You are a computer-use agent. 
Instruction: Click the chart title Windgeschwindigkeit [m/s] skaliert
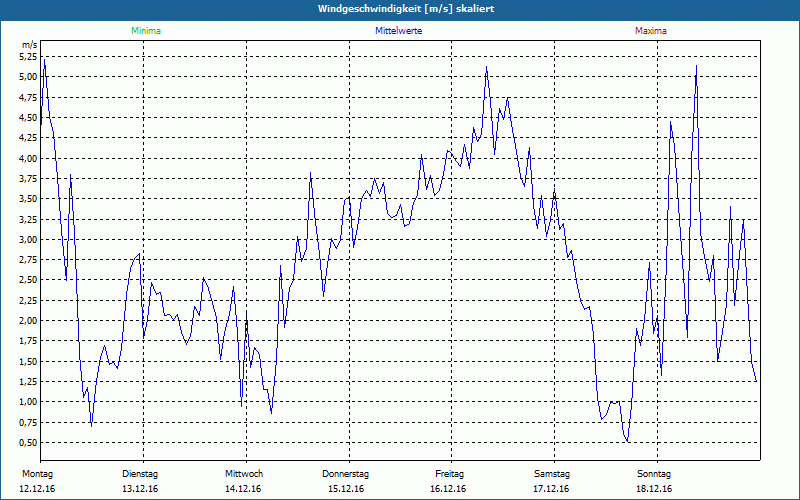[x=406, y=9]
